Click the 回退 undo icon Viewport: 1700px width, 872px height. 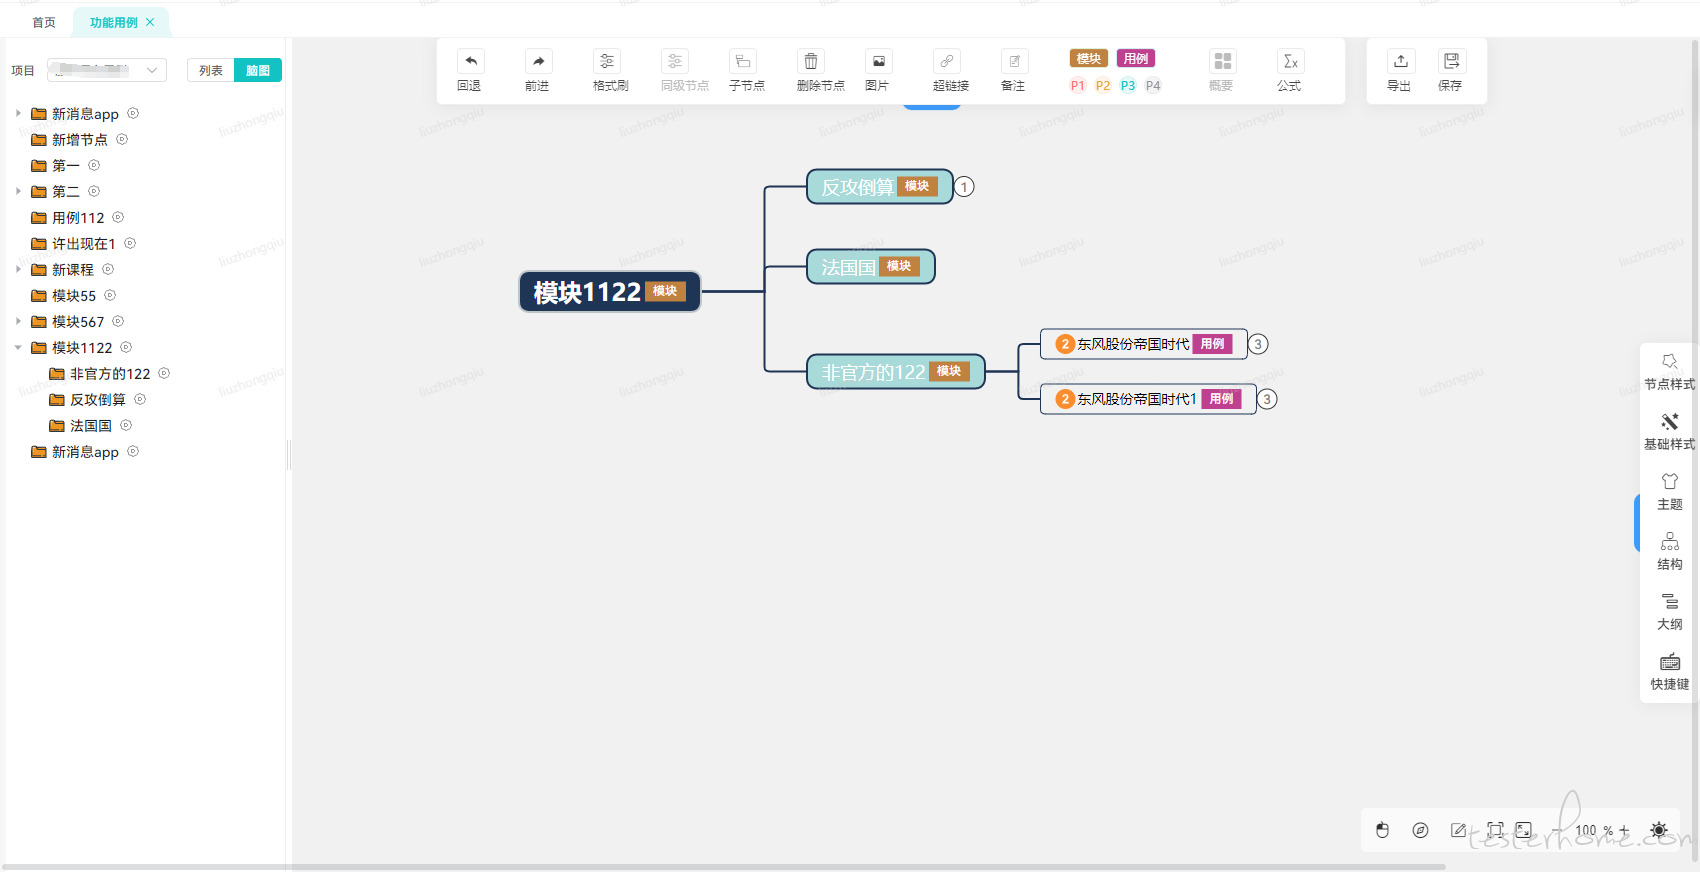pos(470,61)
